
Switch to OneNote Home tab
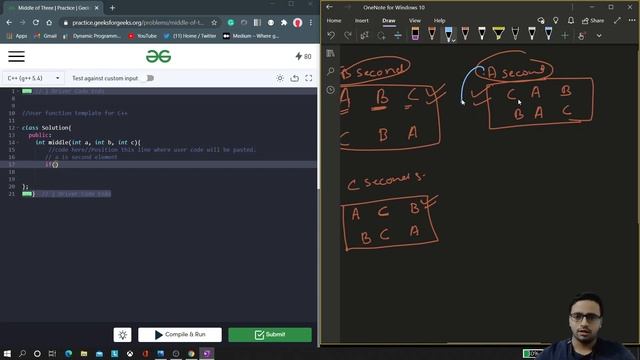click(x=333, y=20)
